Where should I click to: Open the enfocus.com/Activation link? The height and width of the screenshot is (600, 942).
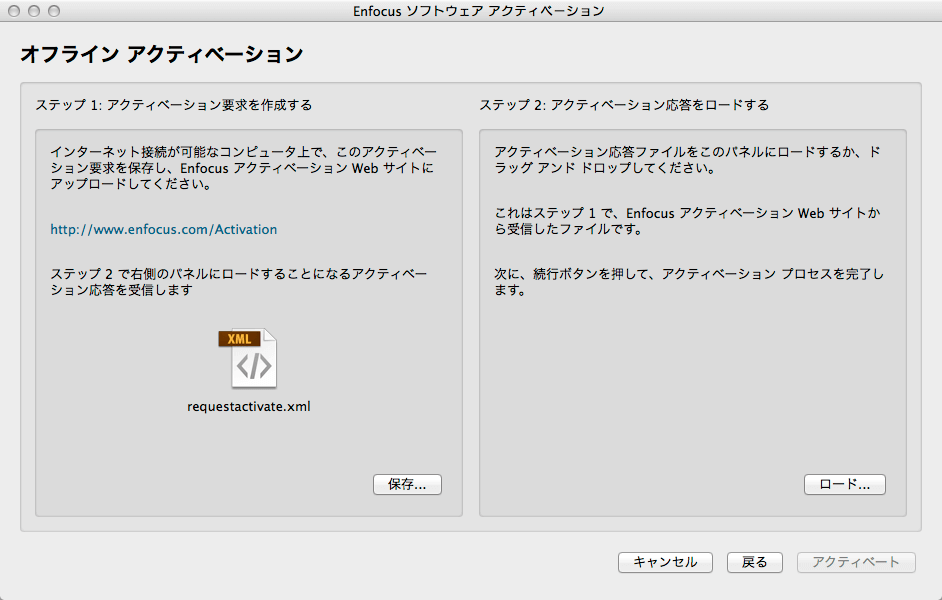[163, 229]
